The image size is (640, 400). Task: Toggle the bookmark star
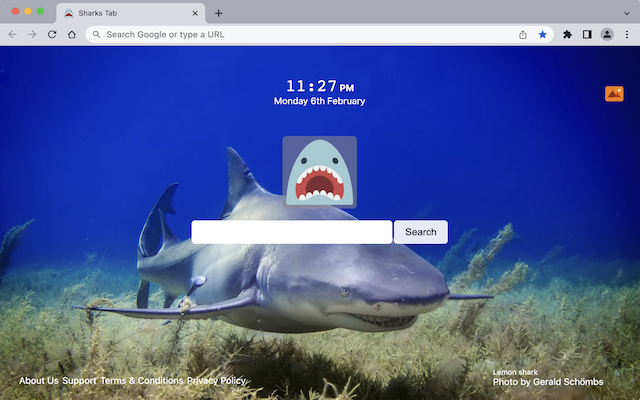(x=542, y=35)
